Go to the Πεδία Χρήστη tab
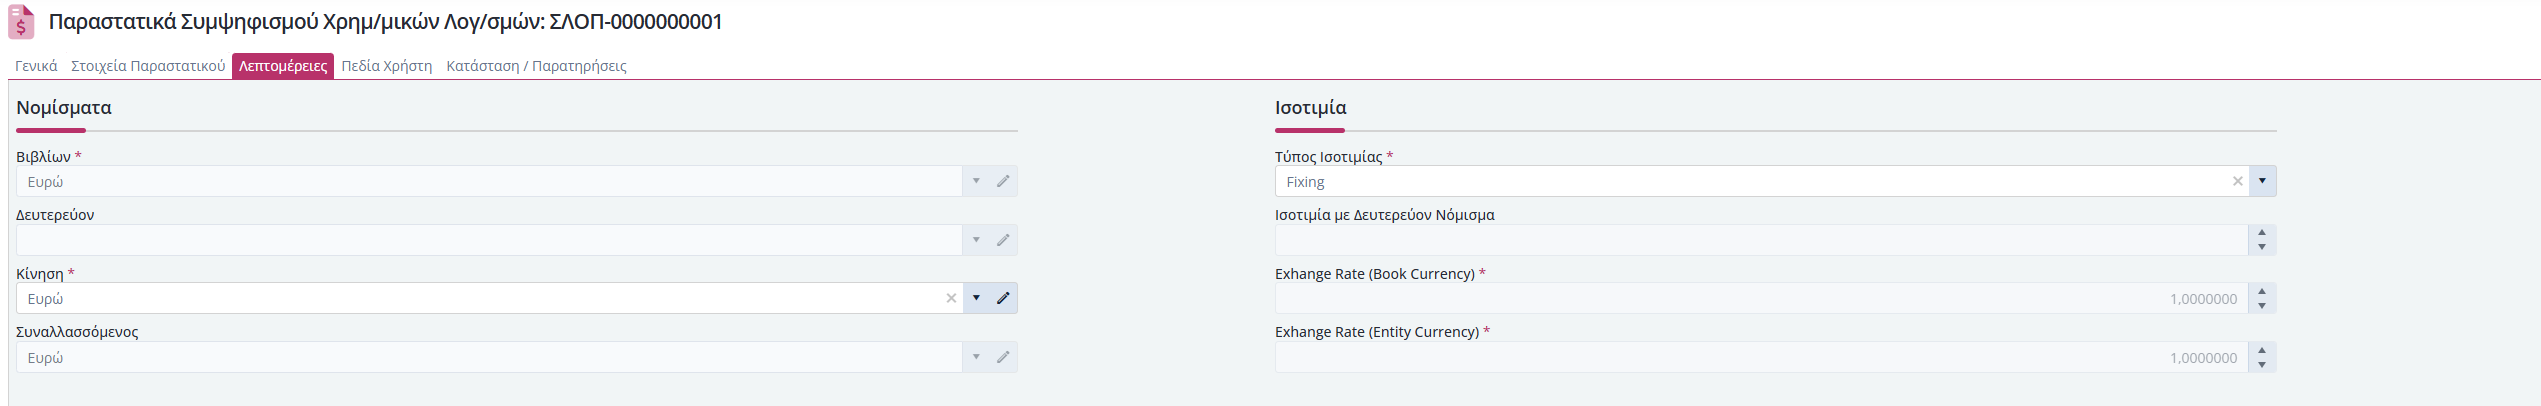 coord(387,66)
